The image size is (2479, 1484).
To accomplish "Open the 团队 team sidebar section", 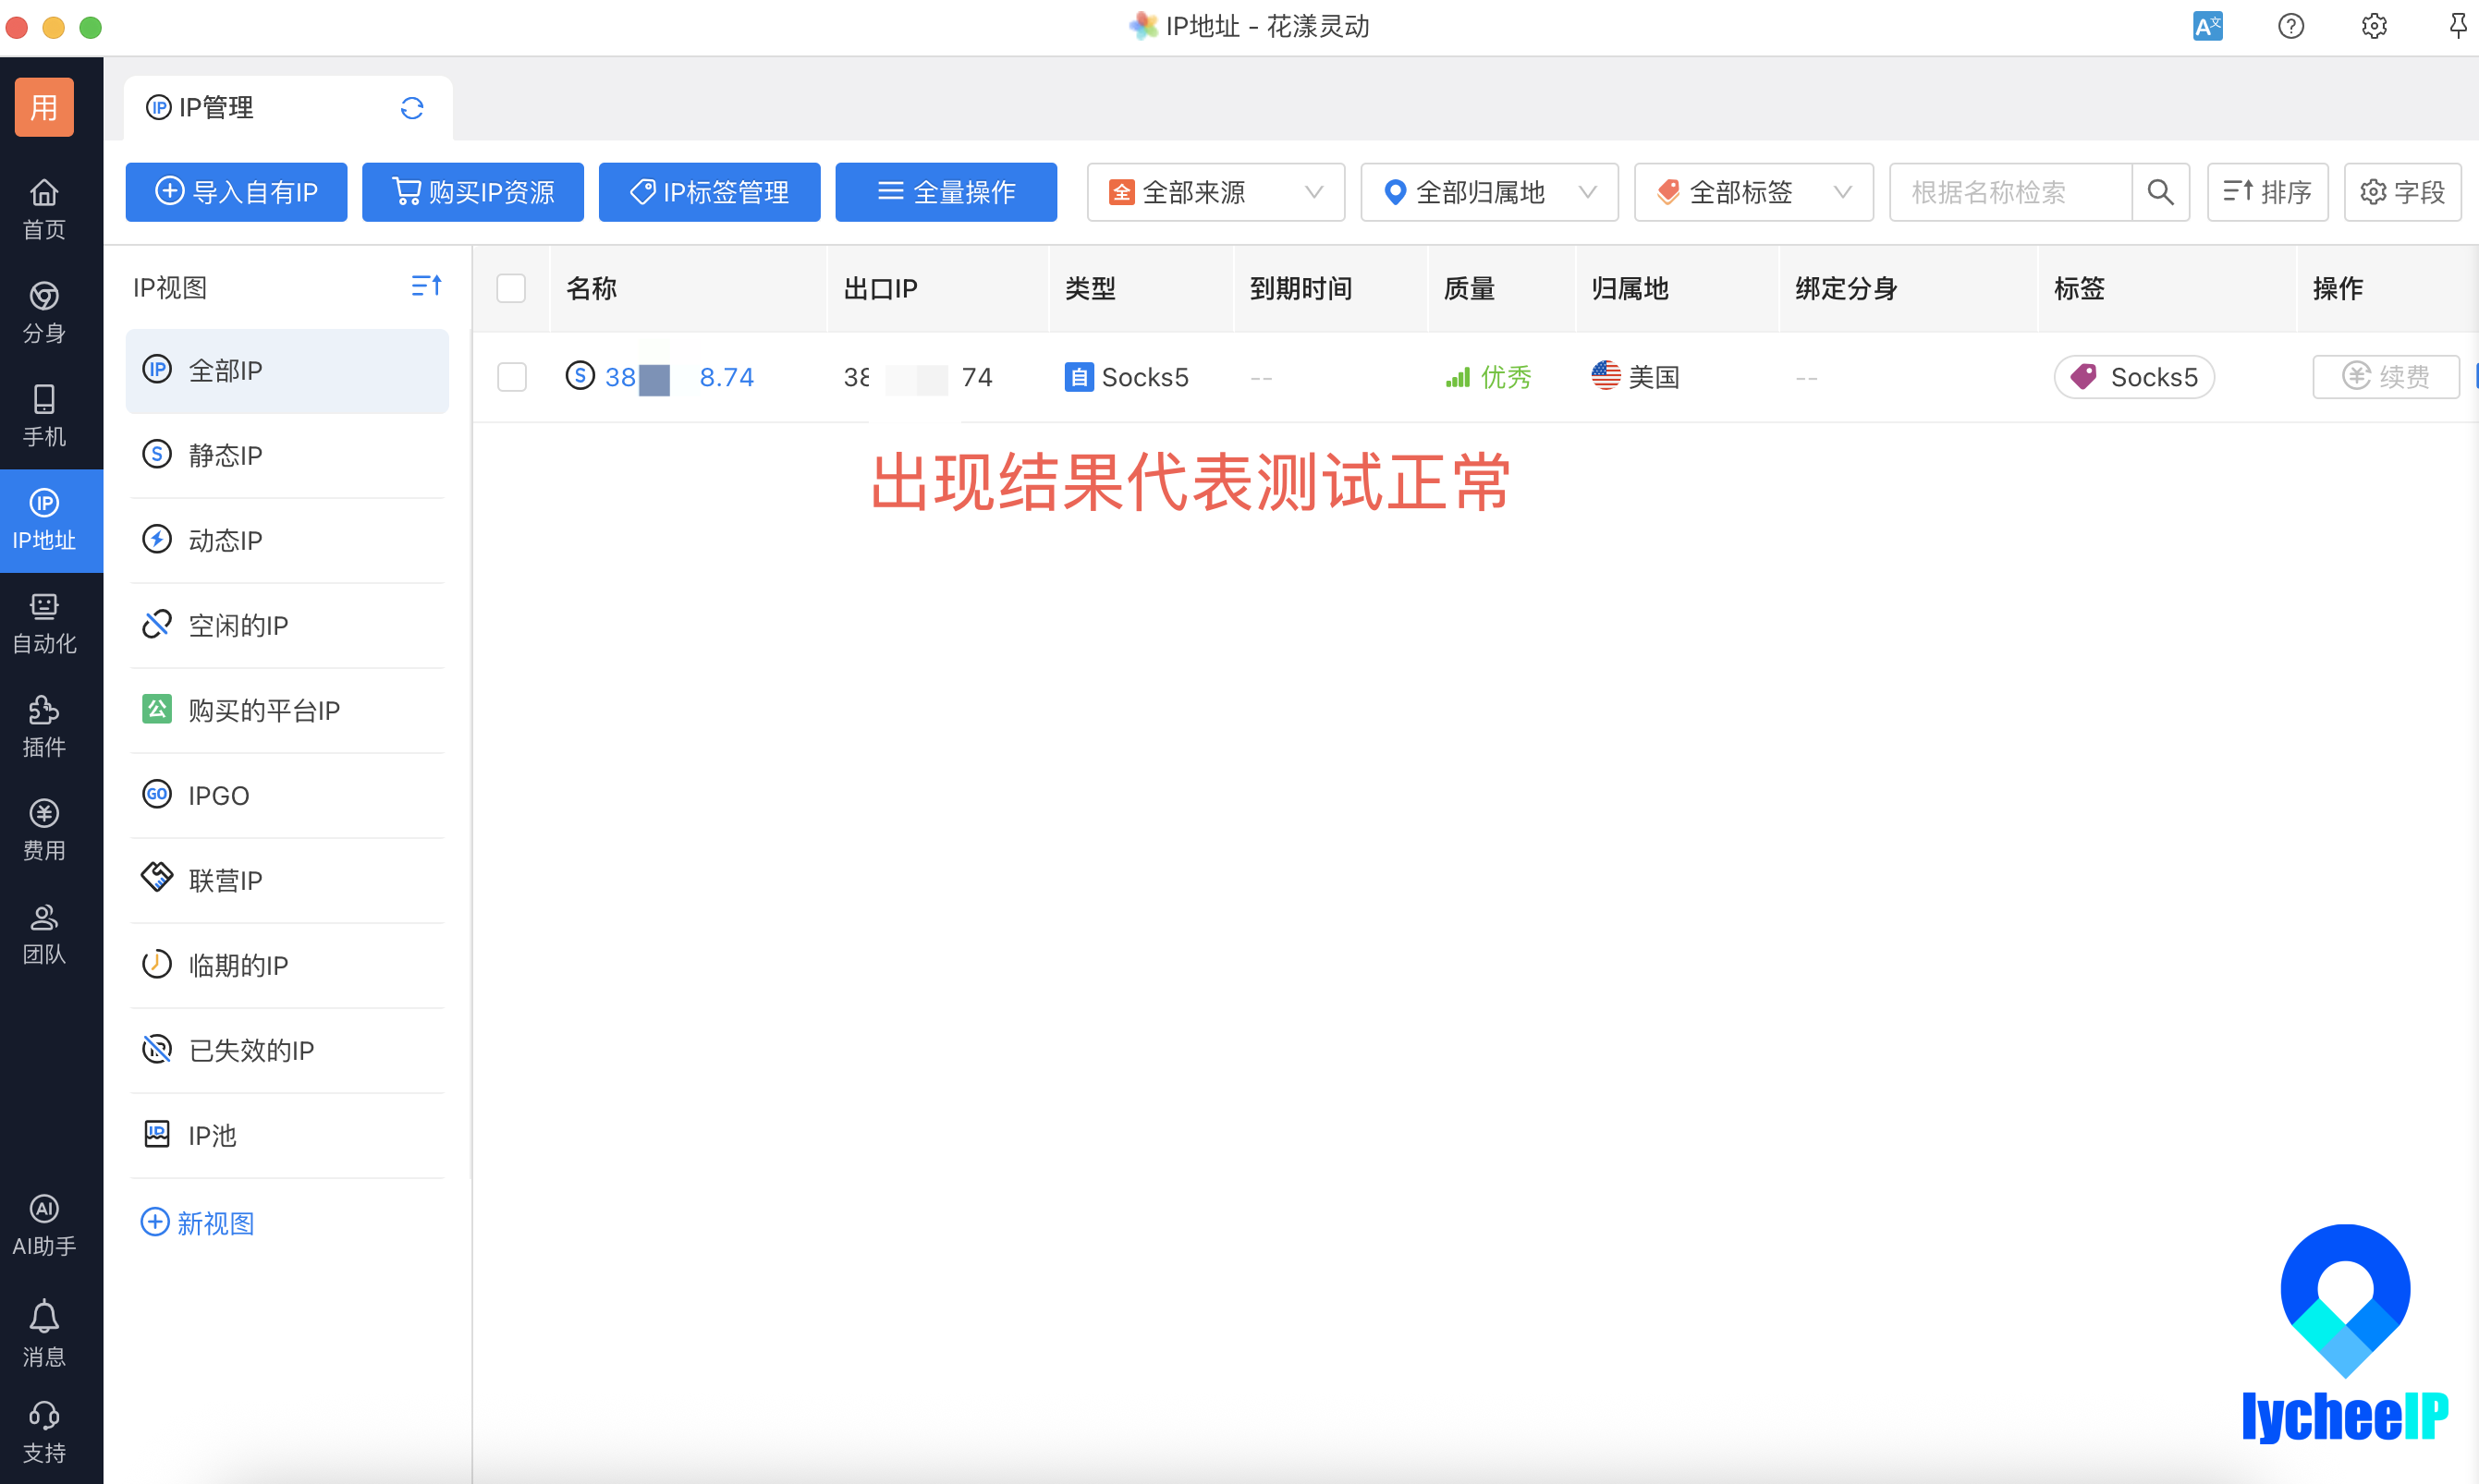I will pyautogui.click(x=44, y=934).
